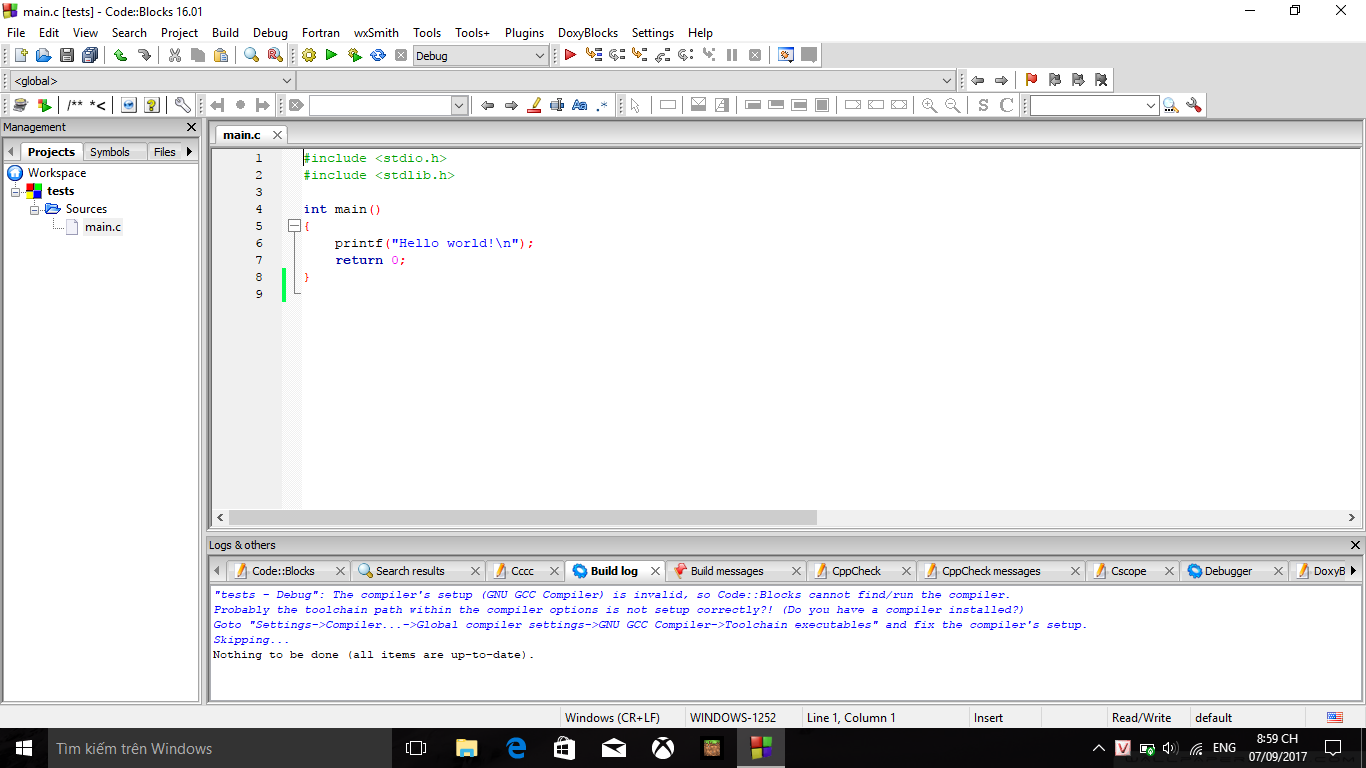Toggle source view with the S icon
The width and height of the screenshot is (1366, 768).
click(983, 105)
